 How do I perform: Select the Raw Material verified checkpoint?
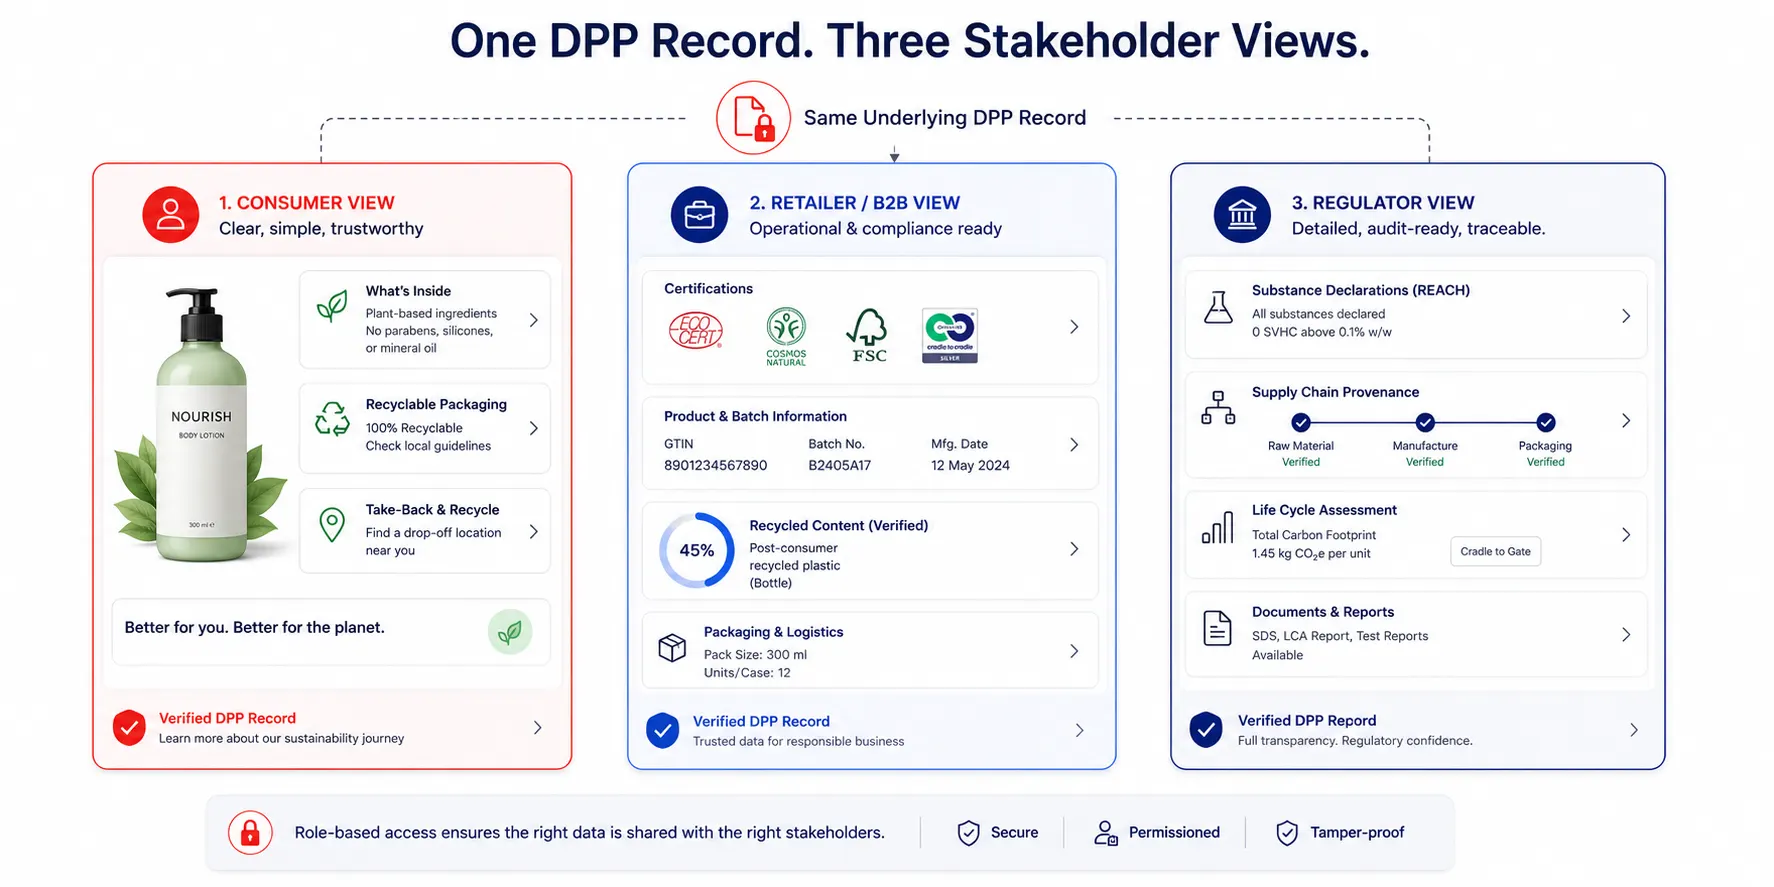pos(1301,422)
